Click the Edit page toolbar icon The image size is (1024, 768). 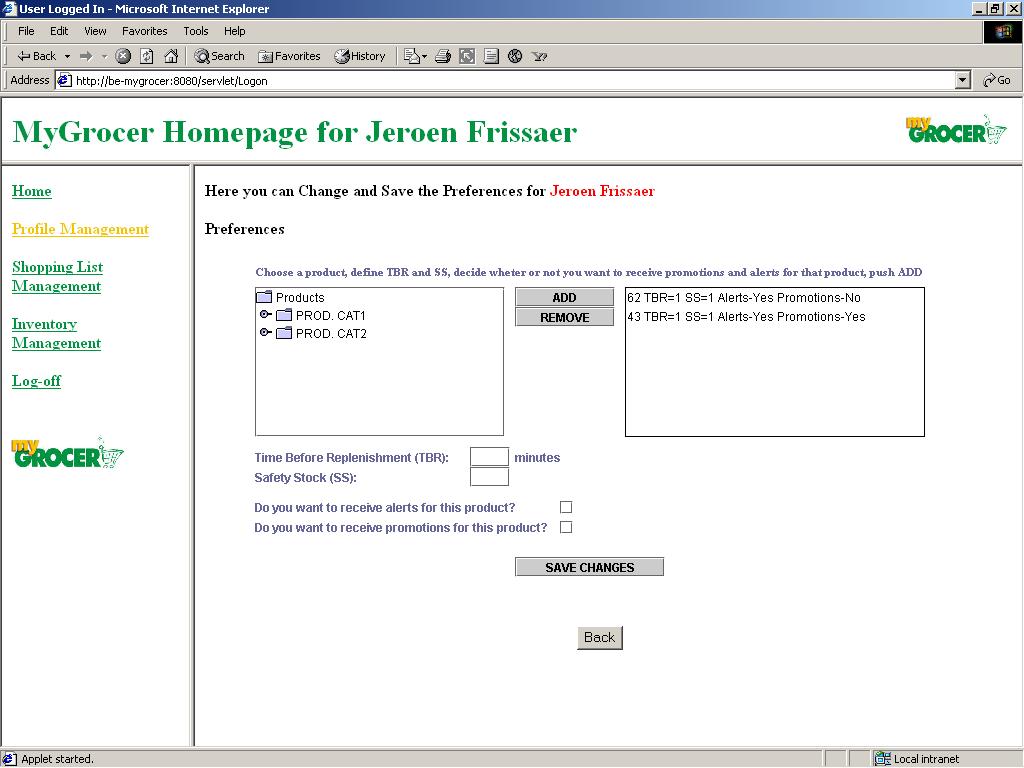click(467, 56)
